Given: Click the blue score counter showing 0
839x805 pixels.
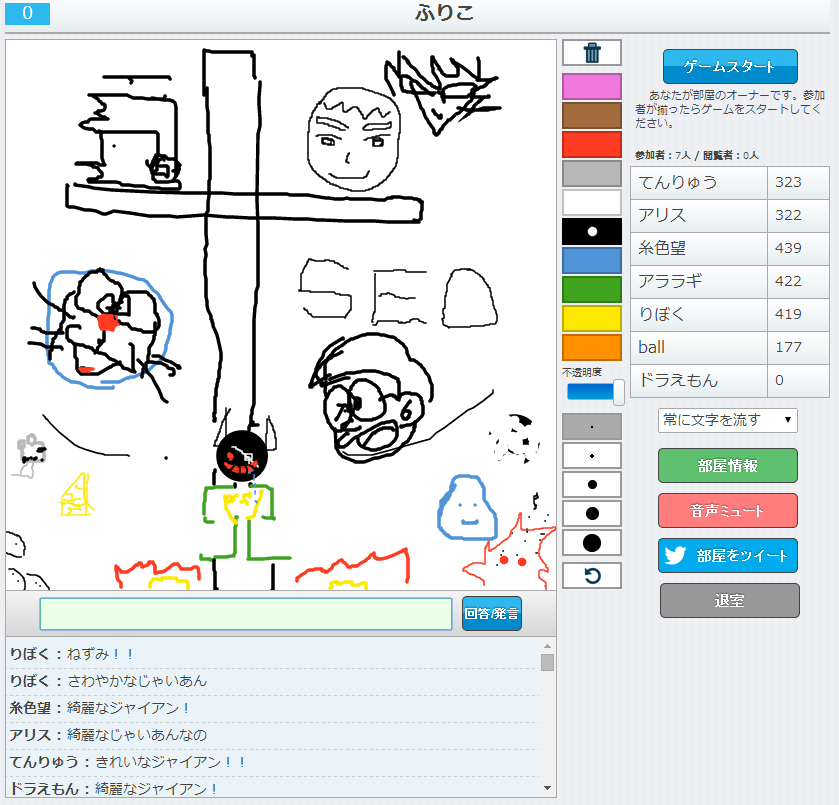Looking at the screenshot, I should click(x=27, y=13).
